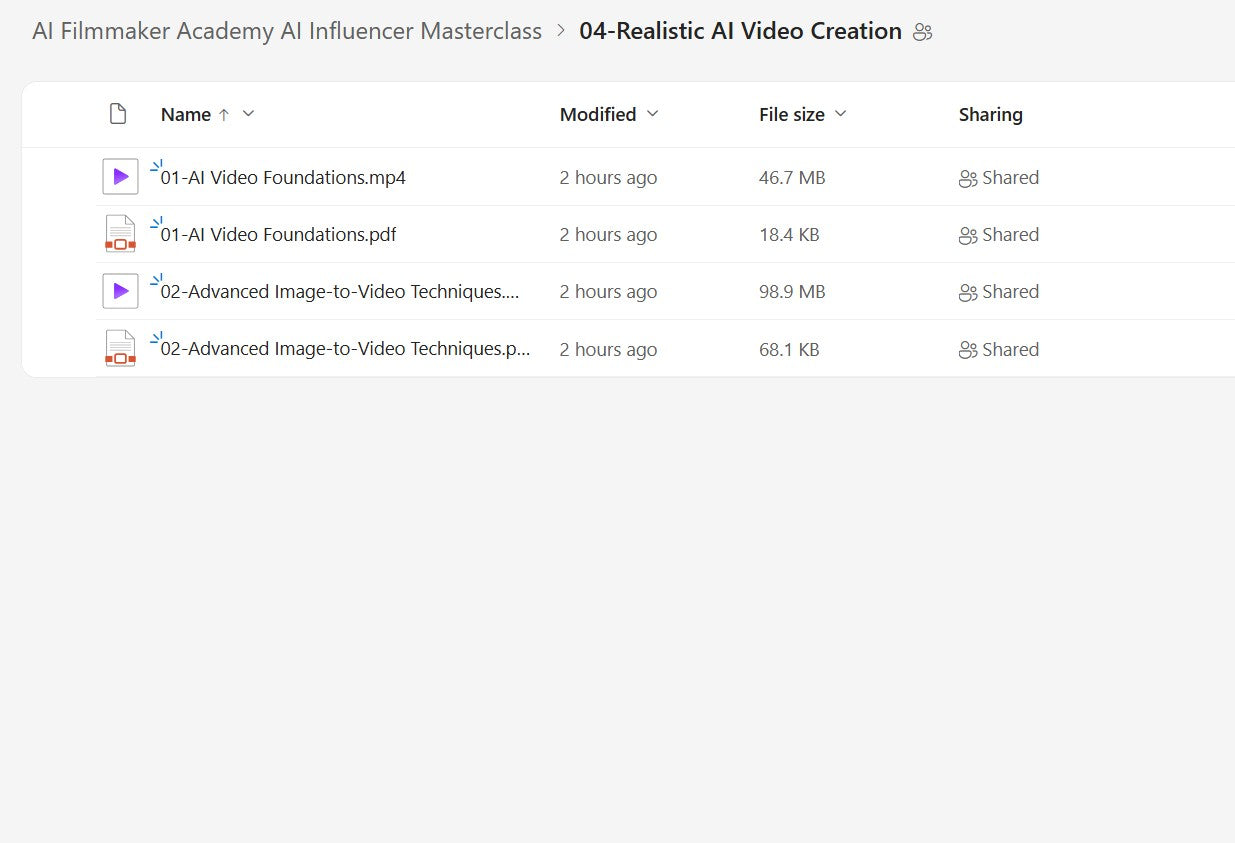
Task: Click sharing icon in the 68.1 KB file row
Action: click(x=967, y=350)
